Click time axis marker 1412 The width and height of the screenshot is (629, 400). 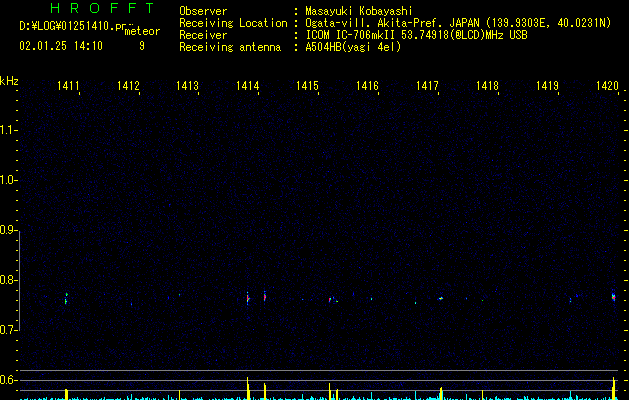[x=128, y=86]
